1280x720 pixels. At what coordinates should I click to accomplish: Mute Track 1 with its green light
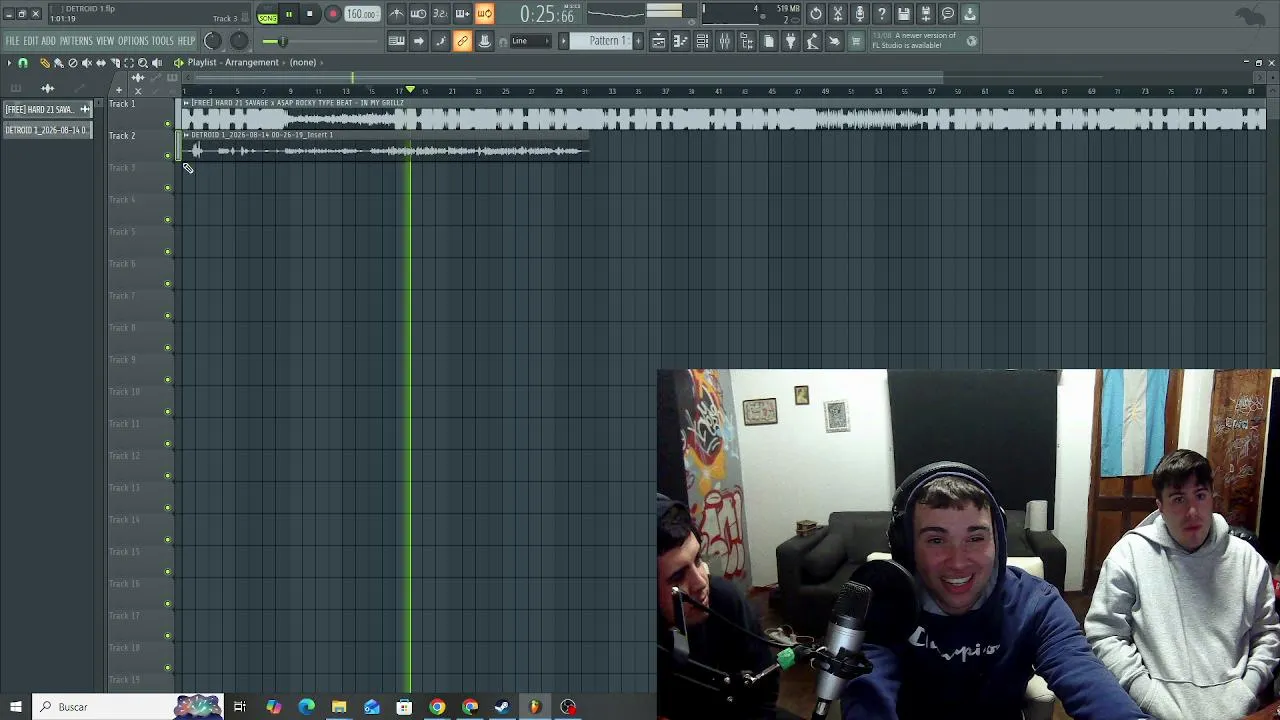coord(168,124)
